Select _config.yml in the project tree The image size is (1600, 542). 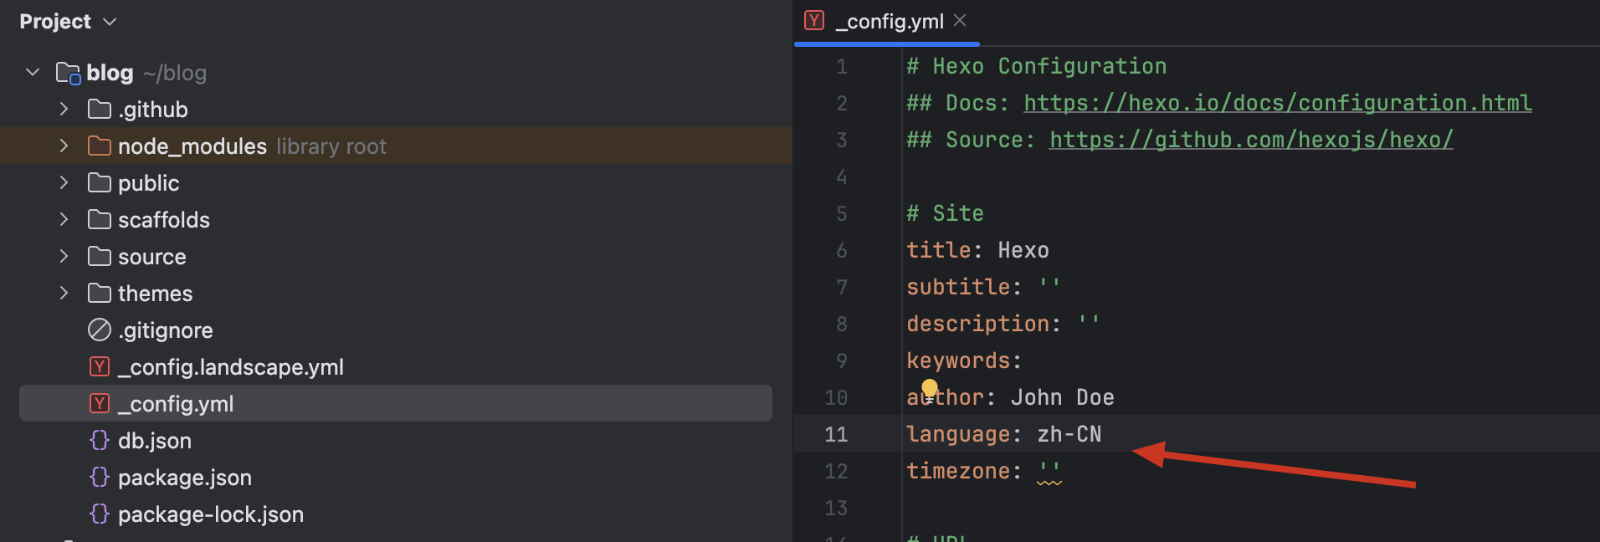[x=176, y=404]
